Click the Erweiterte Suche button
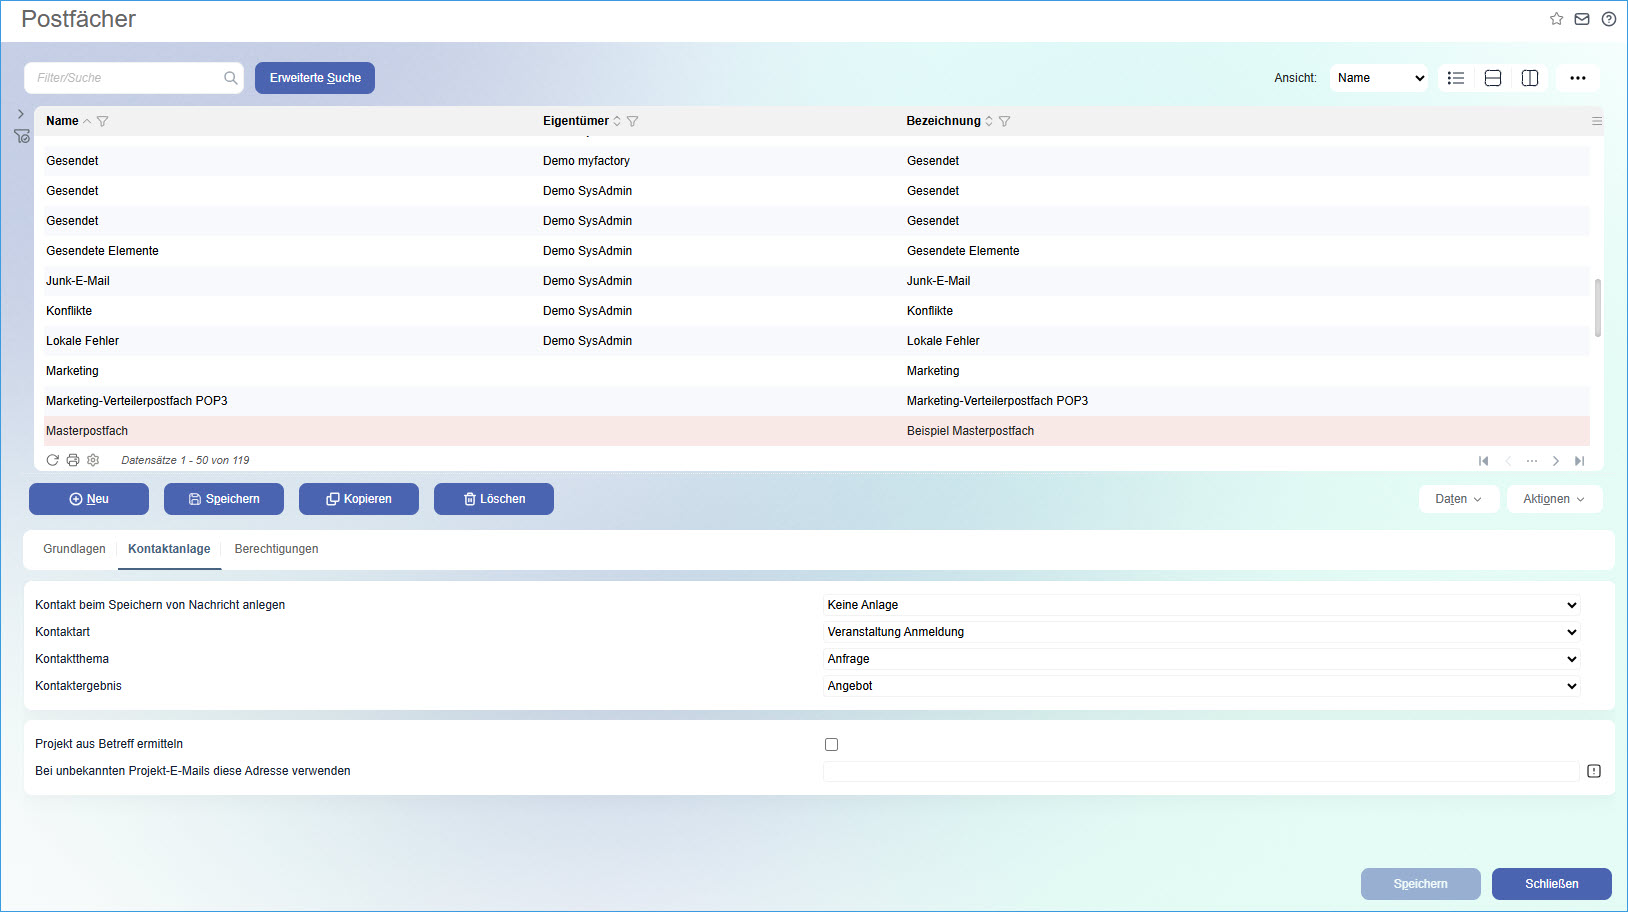This screenshot has height=912, width=1628. (315, 78)
